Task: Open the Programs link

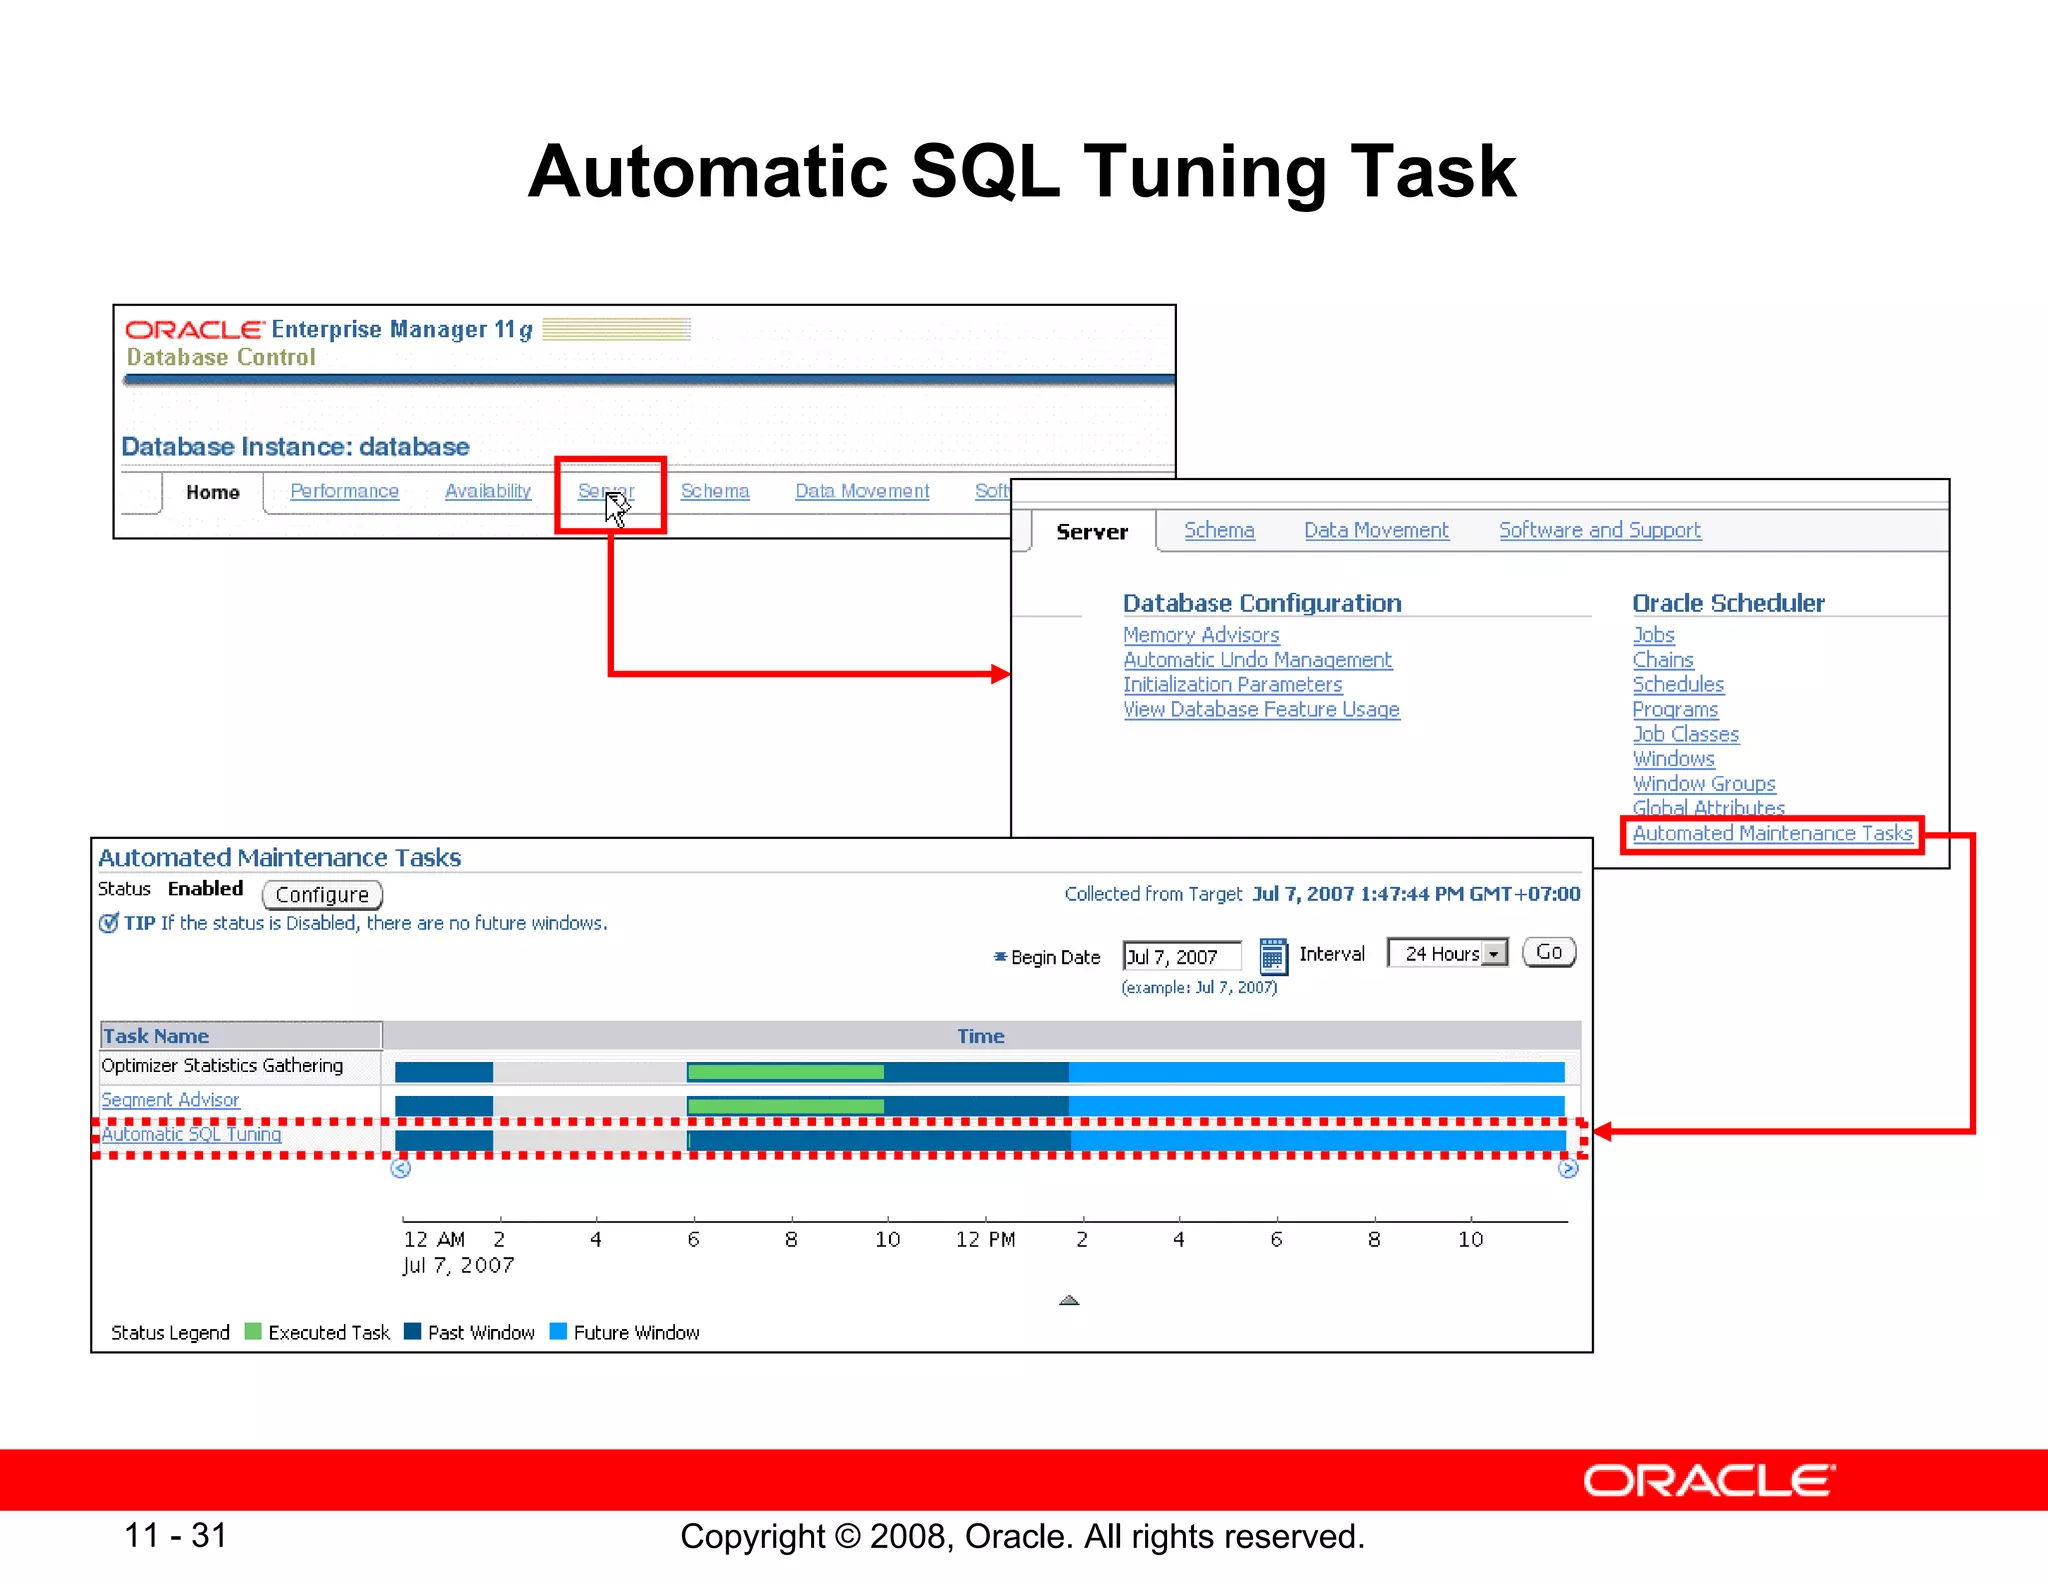Action: (1675, 709)
